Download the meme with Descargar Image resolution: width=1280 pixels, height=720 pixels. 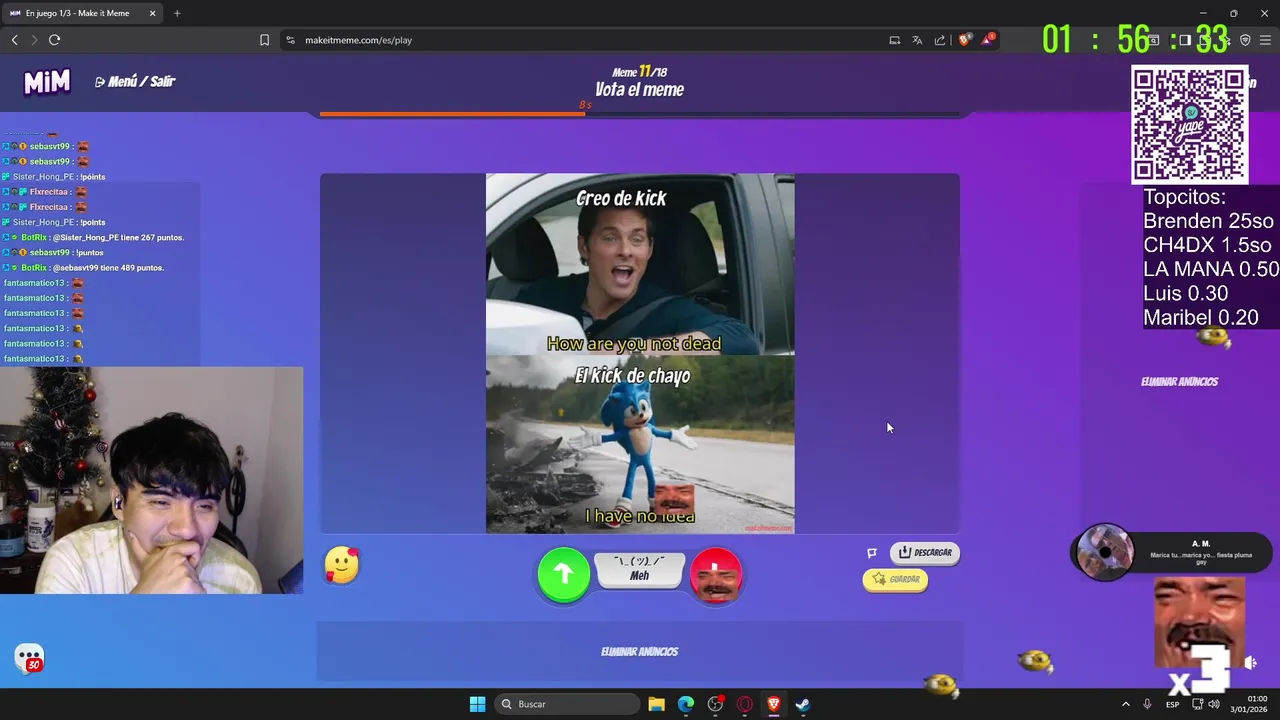[925, 552]
